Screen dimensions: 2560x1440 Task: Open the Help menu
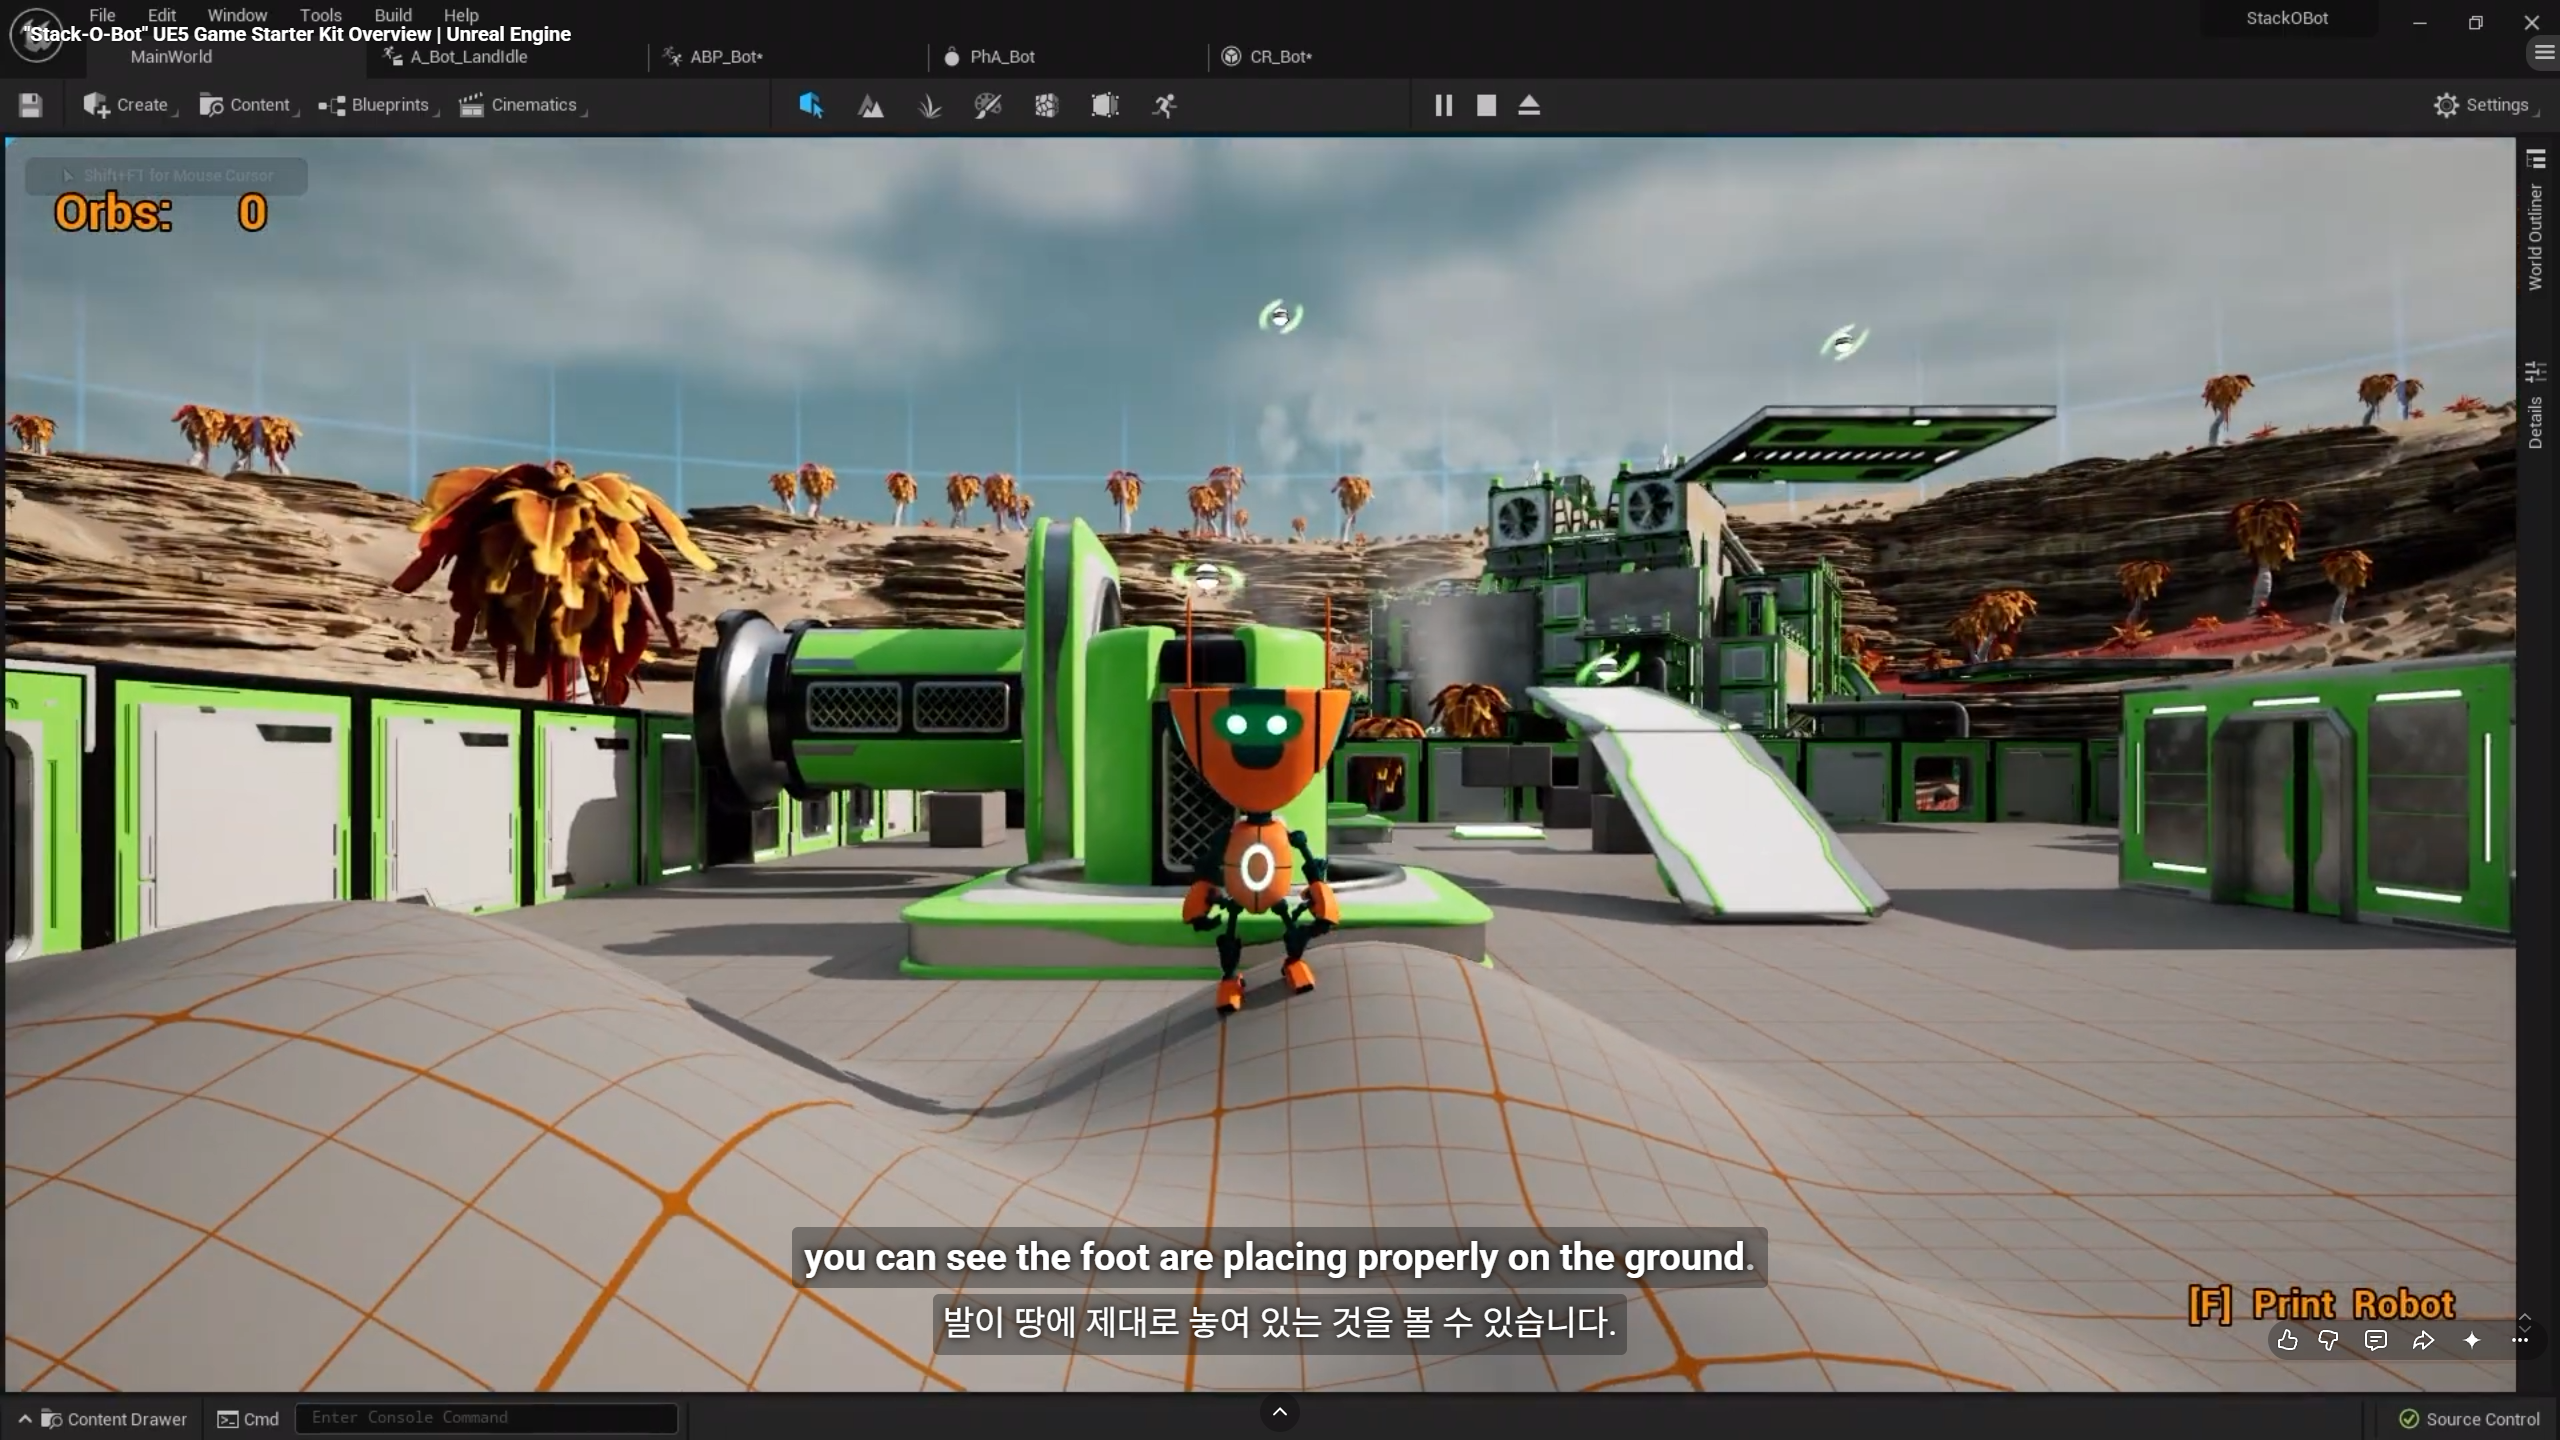(x=461, y=15)
